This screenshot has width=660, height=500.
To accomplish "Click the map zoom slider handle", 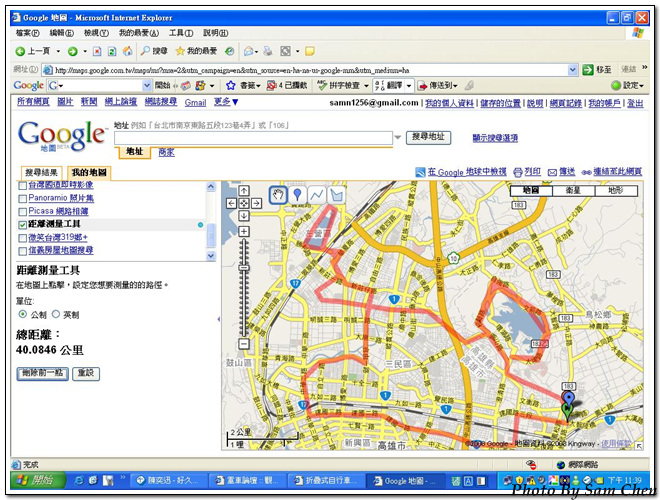I will [244, 268].
